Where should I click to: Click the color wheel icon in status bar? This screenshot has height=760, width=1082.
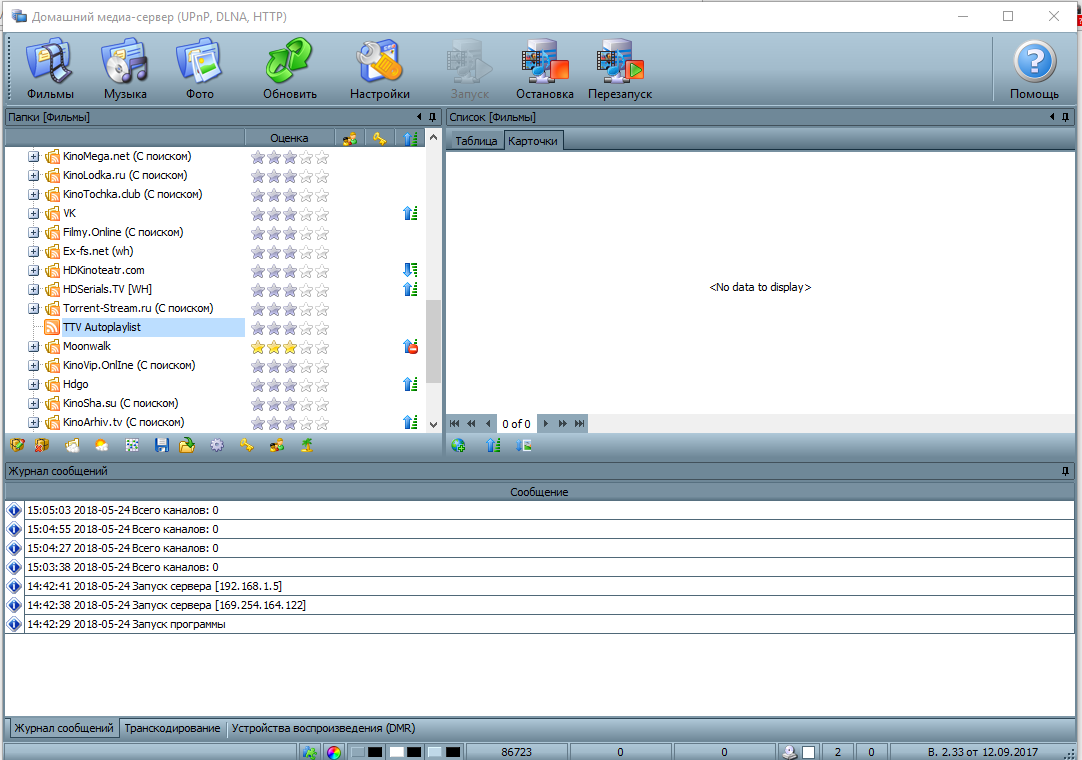coord(335,752)
